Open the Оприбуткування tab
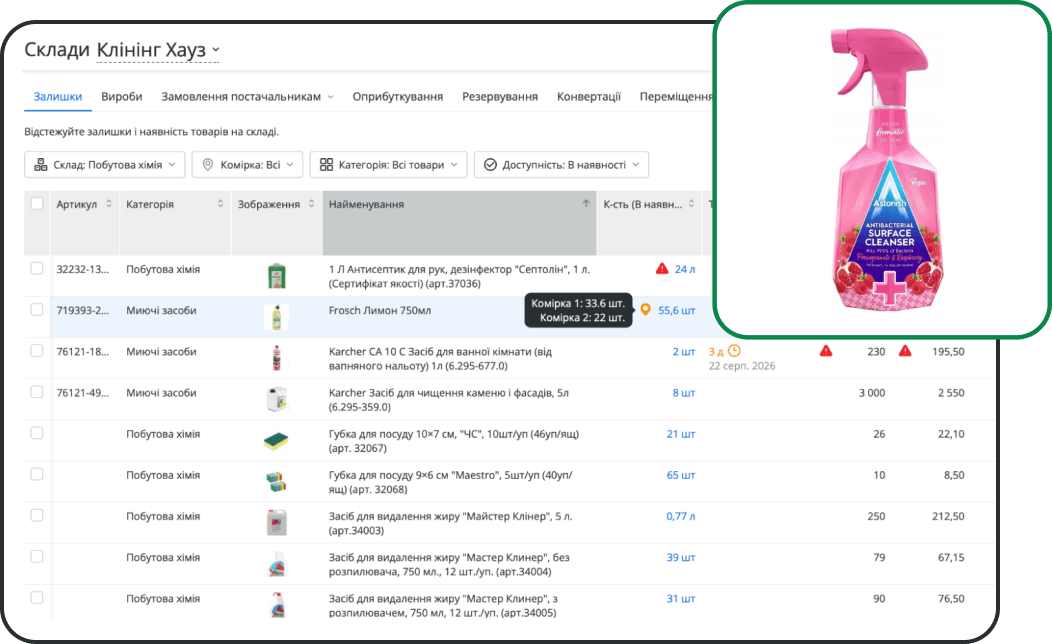This screenshot has height=644, width=1052. [x=398, y=97]
